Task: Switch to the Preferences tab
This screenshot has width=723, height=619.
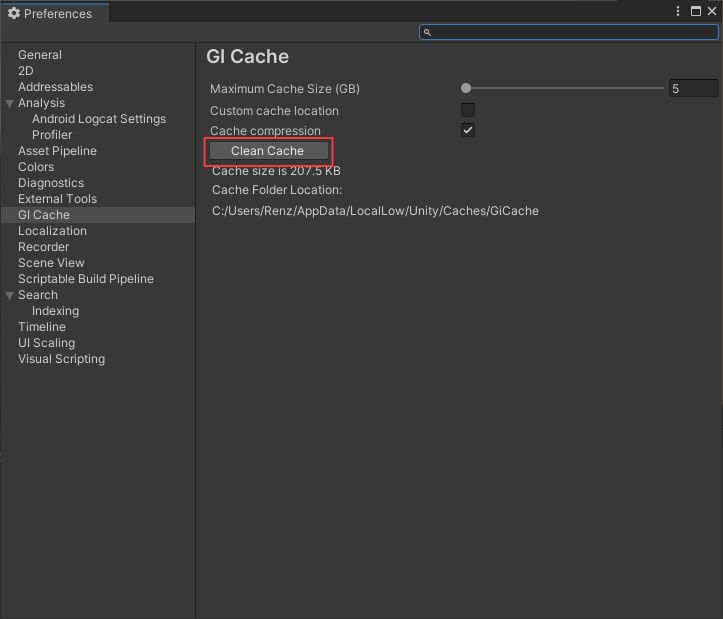Action: click(x=51, y=13)
